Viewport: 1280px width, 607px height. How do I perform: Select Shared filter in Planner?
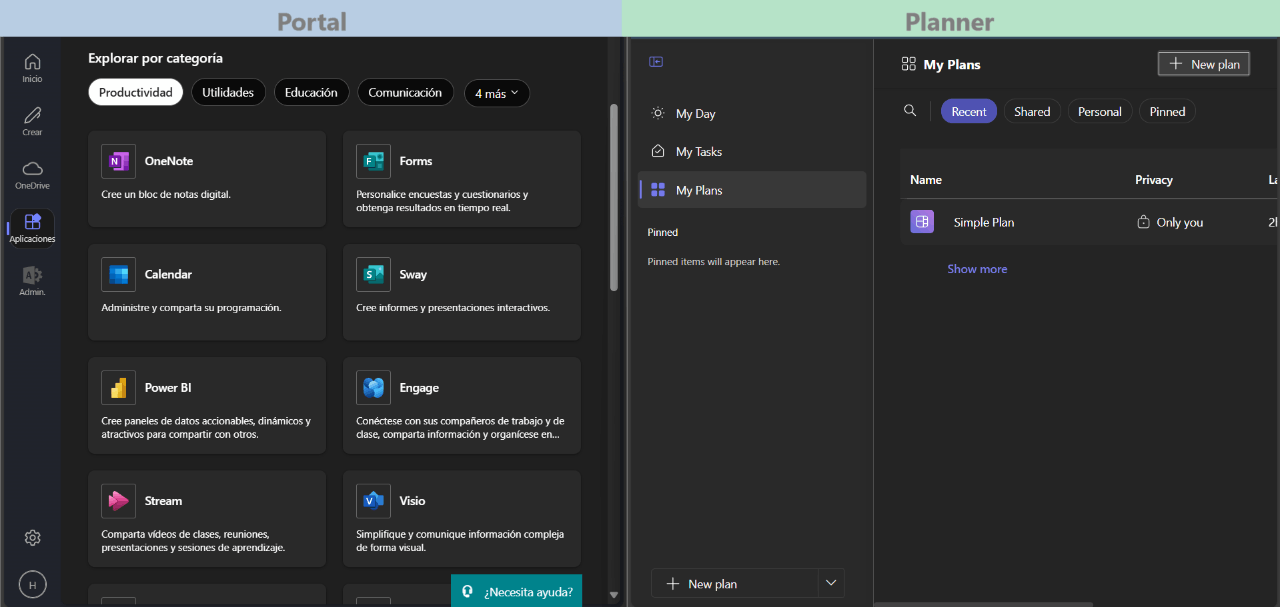point(1032,112)
